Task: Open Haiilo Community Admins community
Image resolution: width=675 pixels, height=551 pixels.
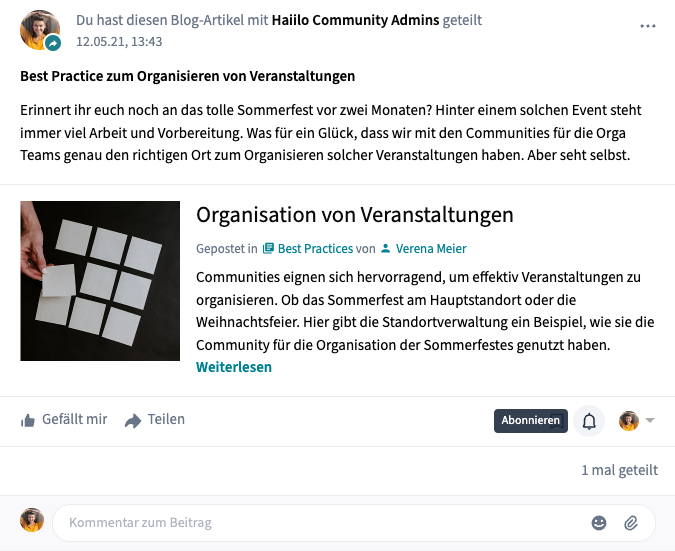Action: pyautogui.click(x=355, y=20)
